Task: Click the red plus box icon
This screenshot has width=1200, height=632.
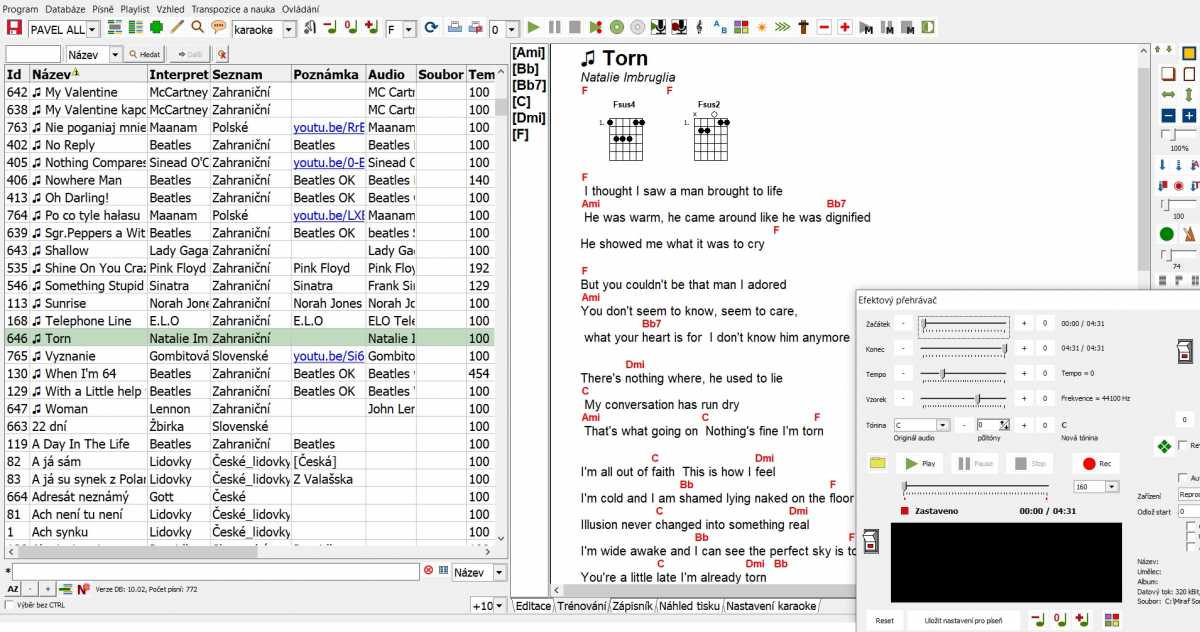Action: tap(845, 28)
